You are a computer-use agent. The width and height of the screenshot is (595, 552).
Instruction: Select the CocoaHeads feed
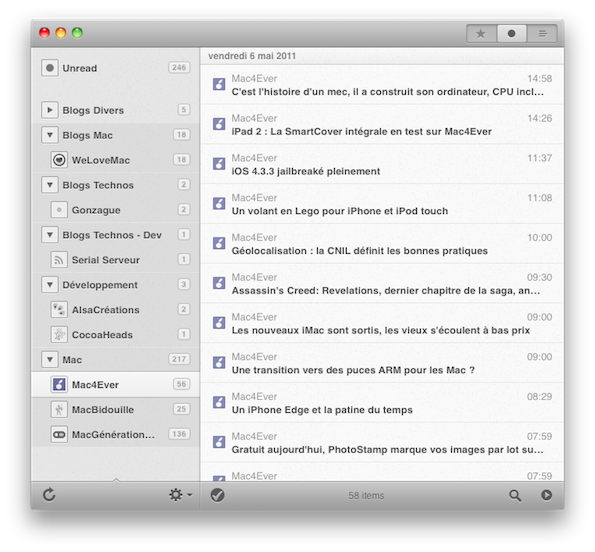tap(116, 335)
